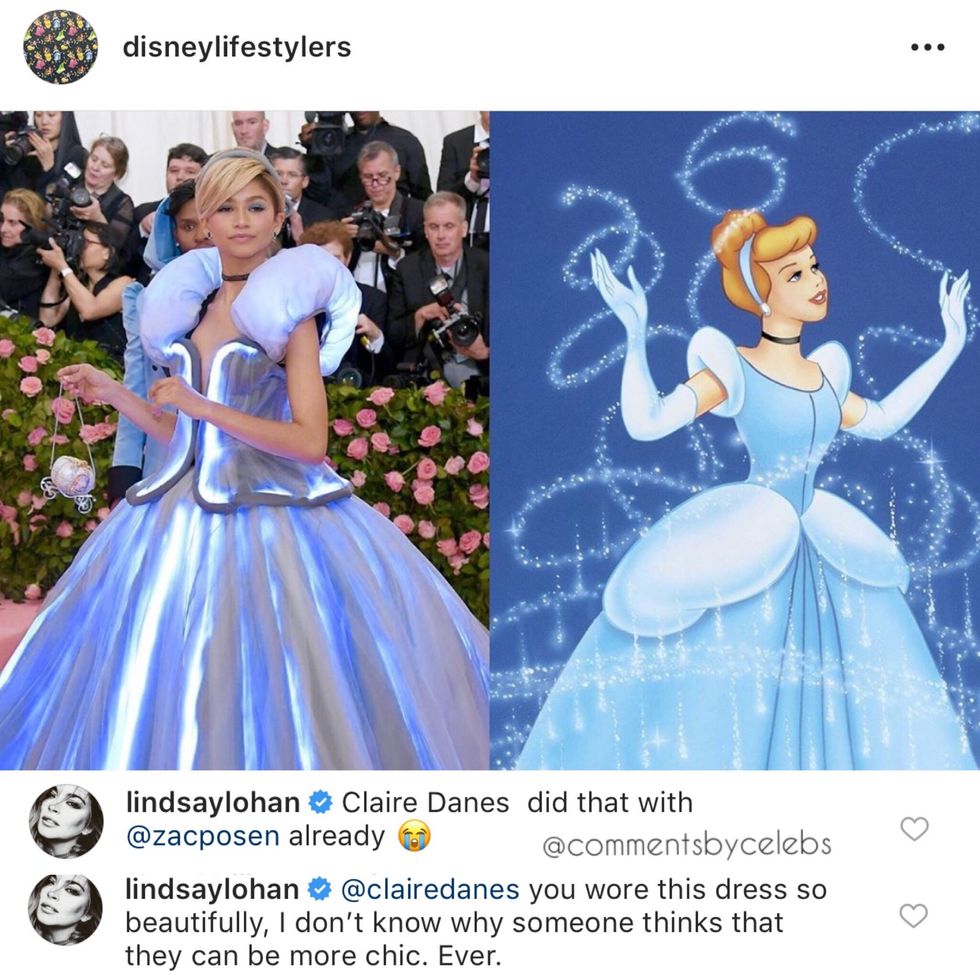Open lindsaylohan username in second comment
The height and width of the screenshot is (980, 980).
(x=212, y=889)
